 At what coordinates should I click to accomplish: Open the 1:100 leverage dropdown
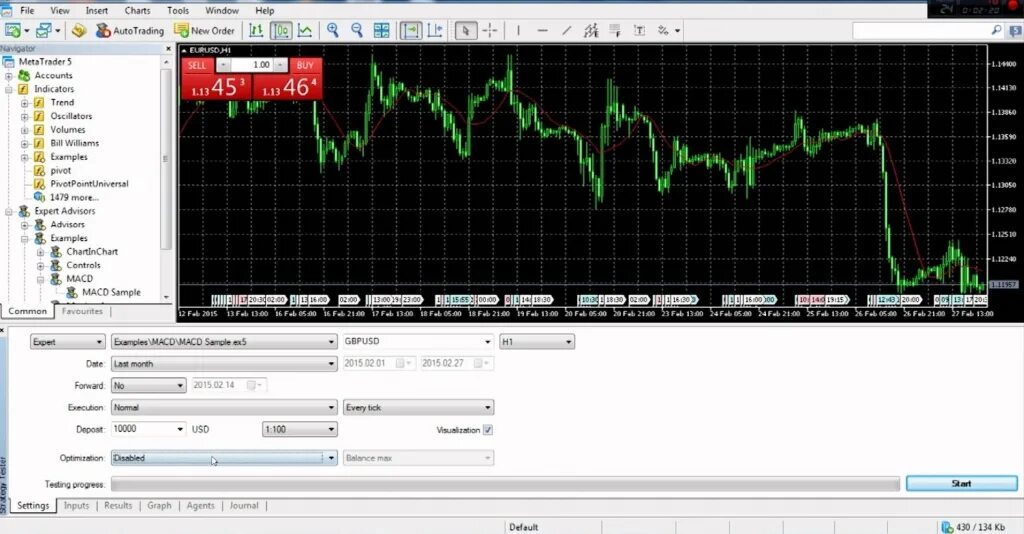(x=300, y=429)
